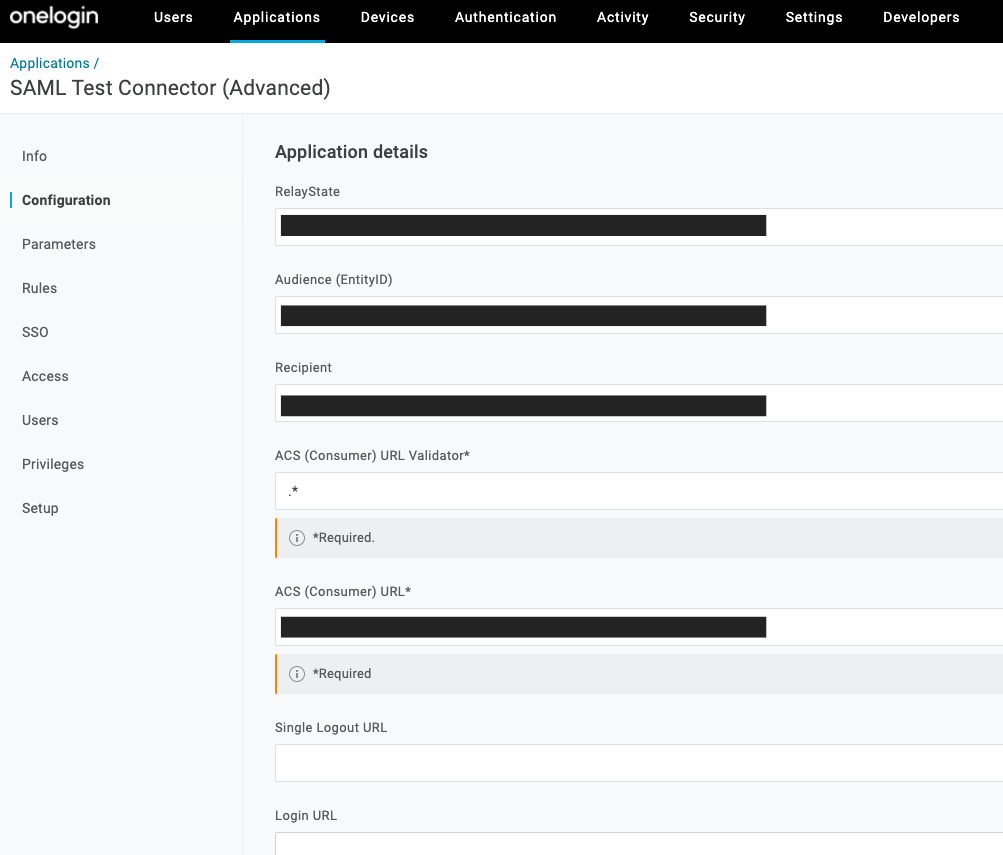
Task: Open the Authentication menu
Action: (505, 18)
